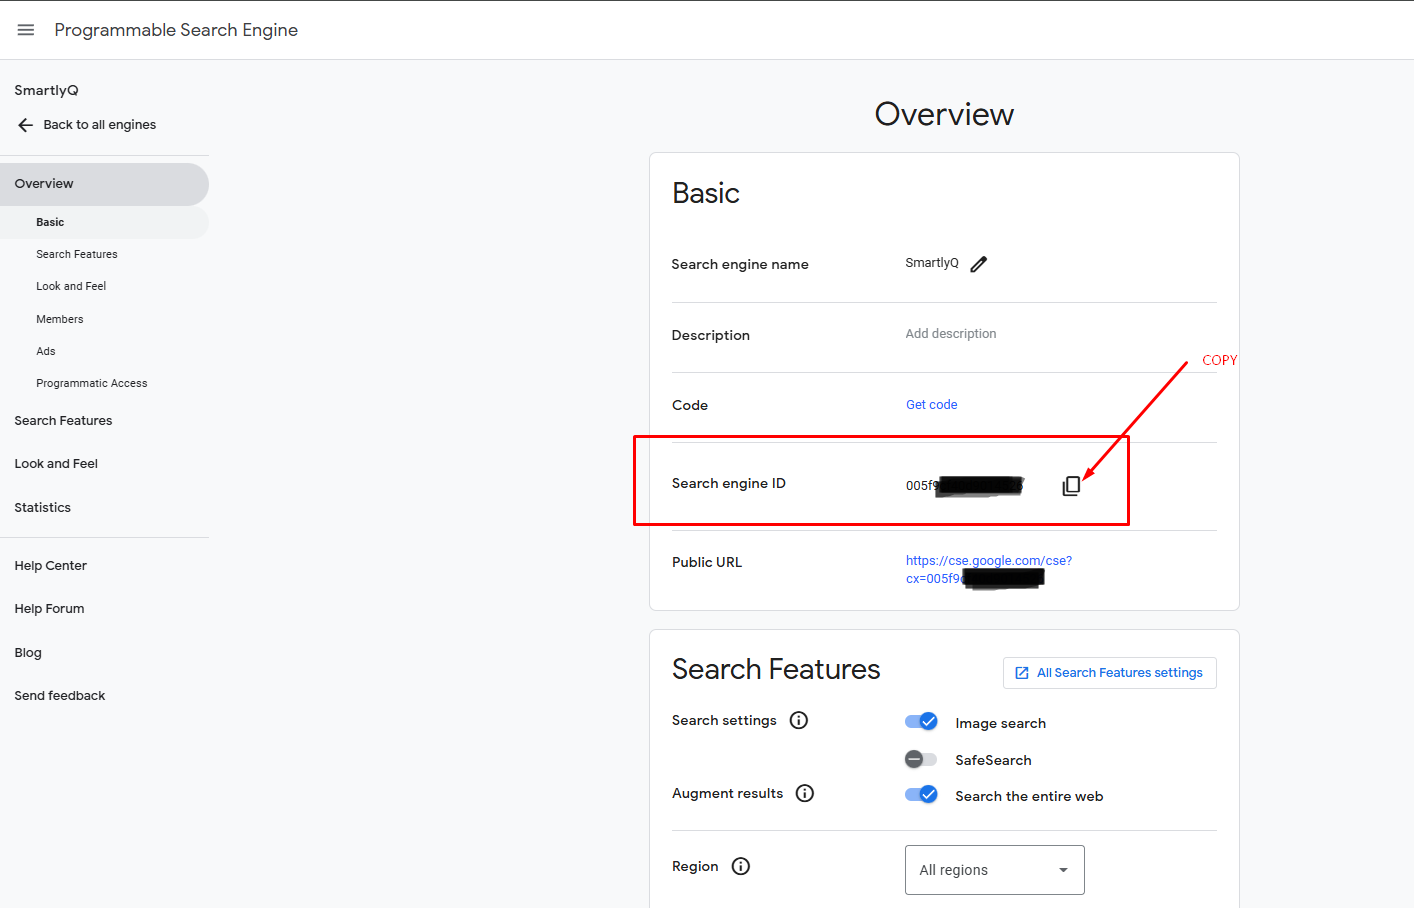Open the hamburger main menu
This screenshot has width=1414, height=908.
pyautogui.click(x=26, y=30)
